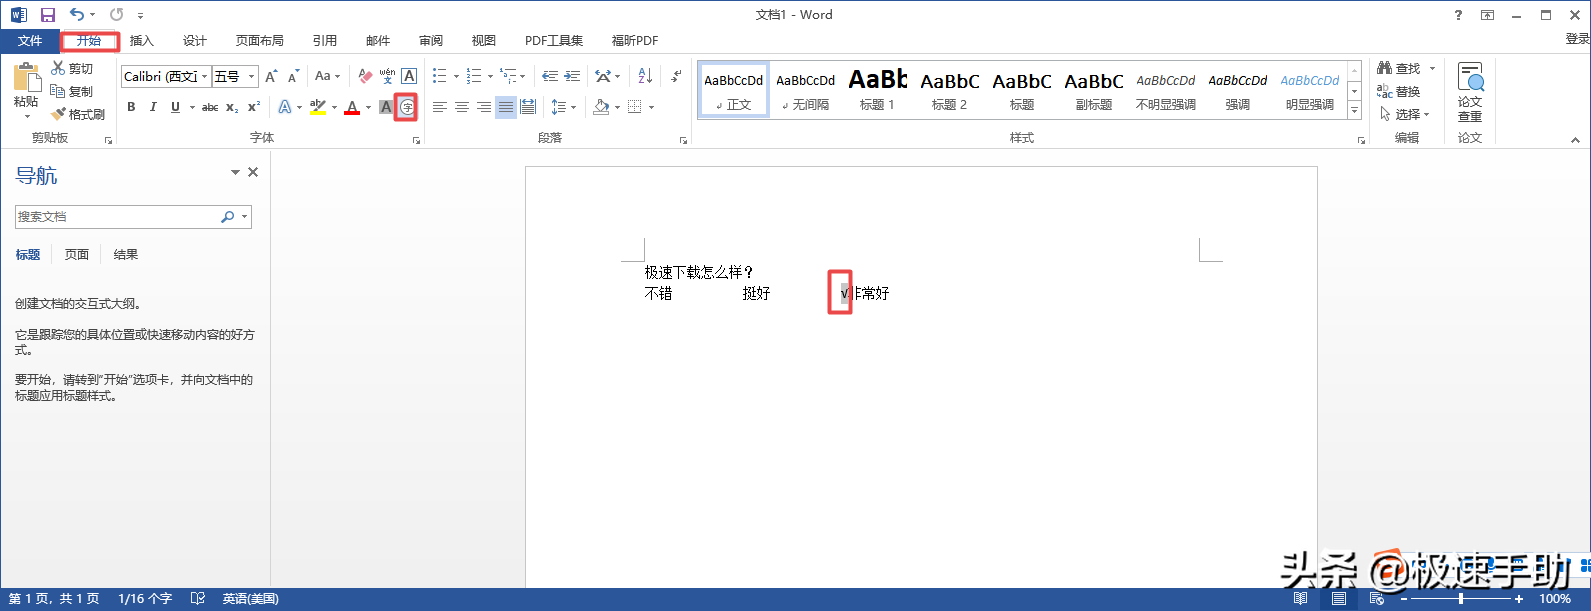Screen dimensions: 1591x611
Task: Toggle Justify alignment
Action: [506, 107]
